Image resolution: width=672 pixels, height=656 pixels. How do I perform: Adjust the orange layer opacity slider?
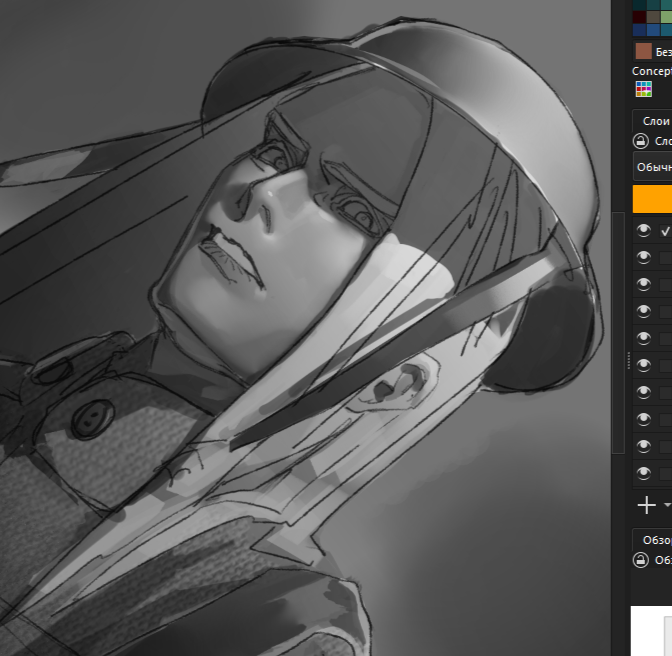(652, 199)
